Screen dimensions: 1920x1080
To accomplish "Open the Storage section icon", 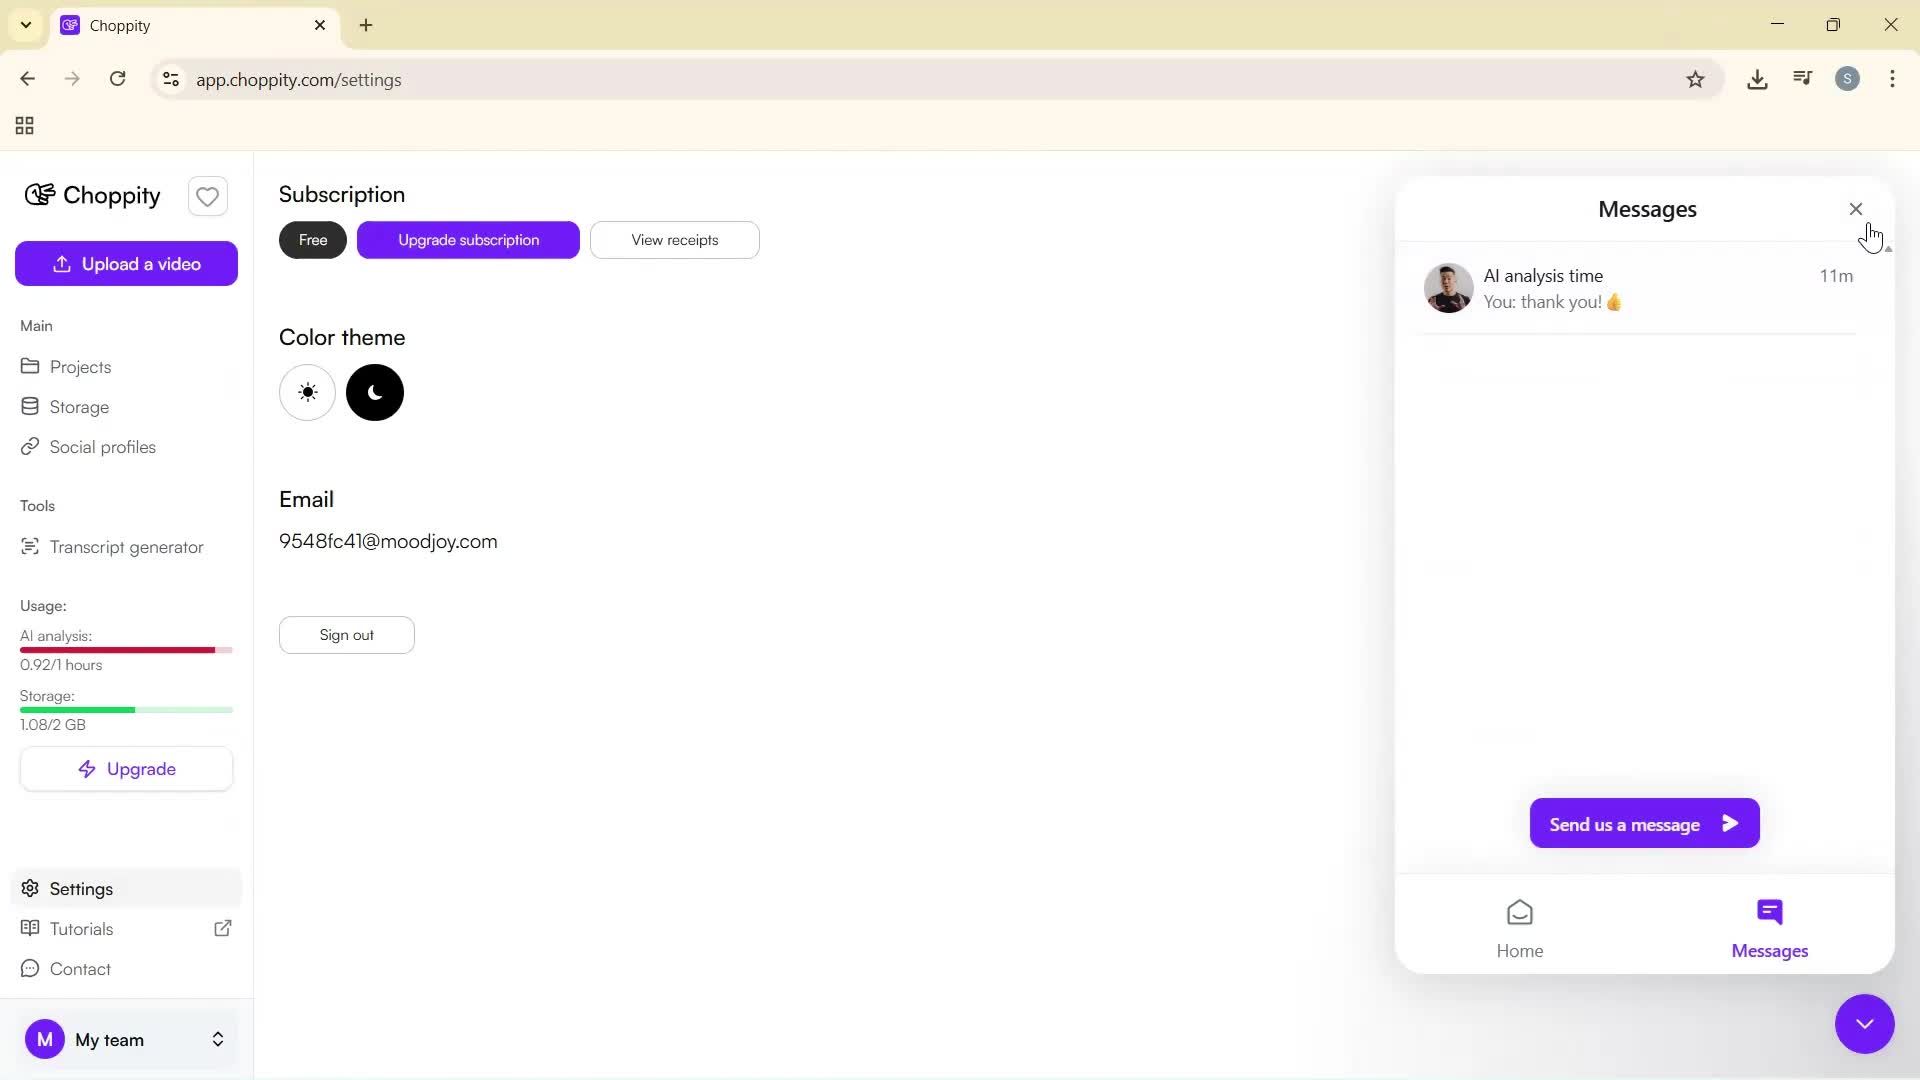I will coord(31,406).
